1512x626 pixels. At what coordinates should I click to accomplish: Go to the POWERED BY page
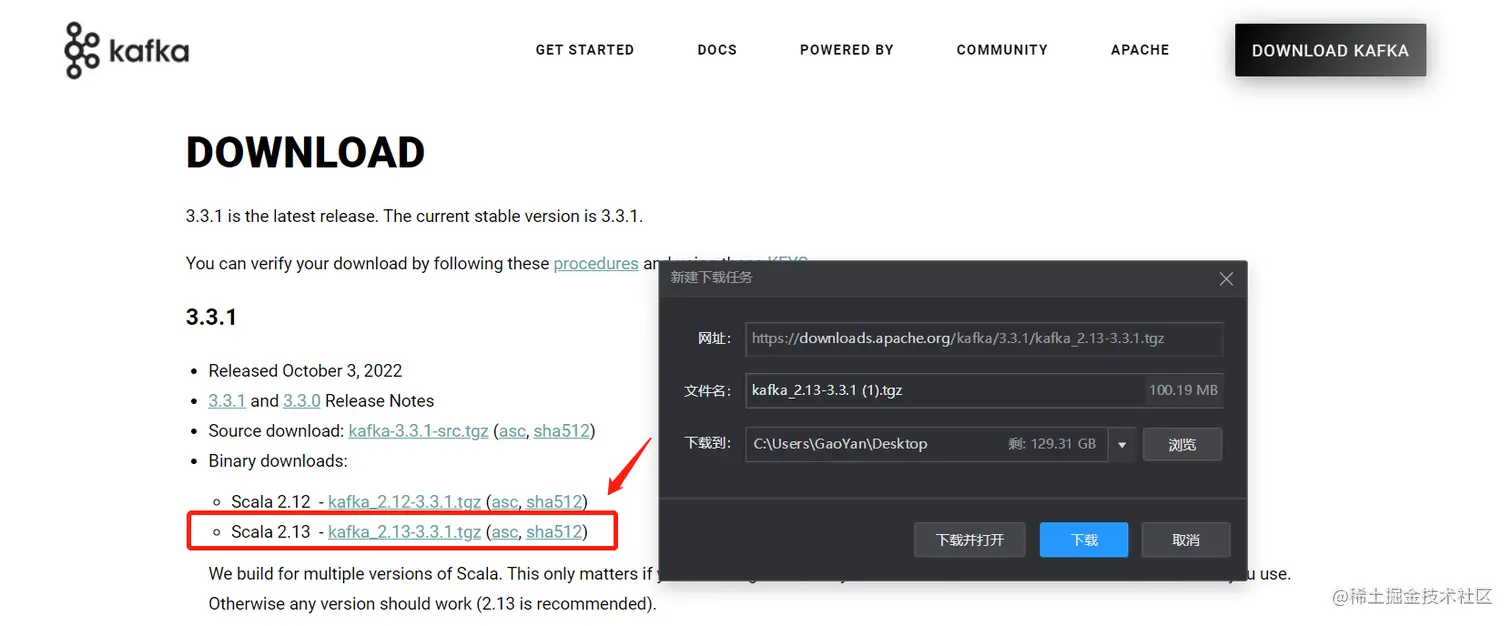pos(846,50)
